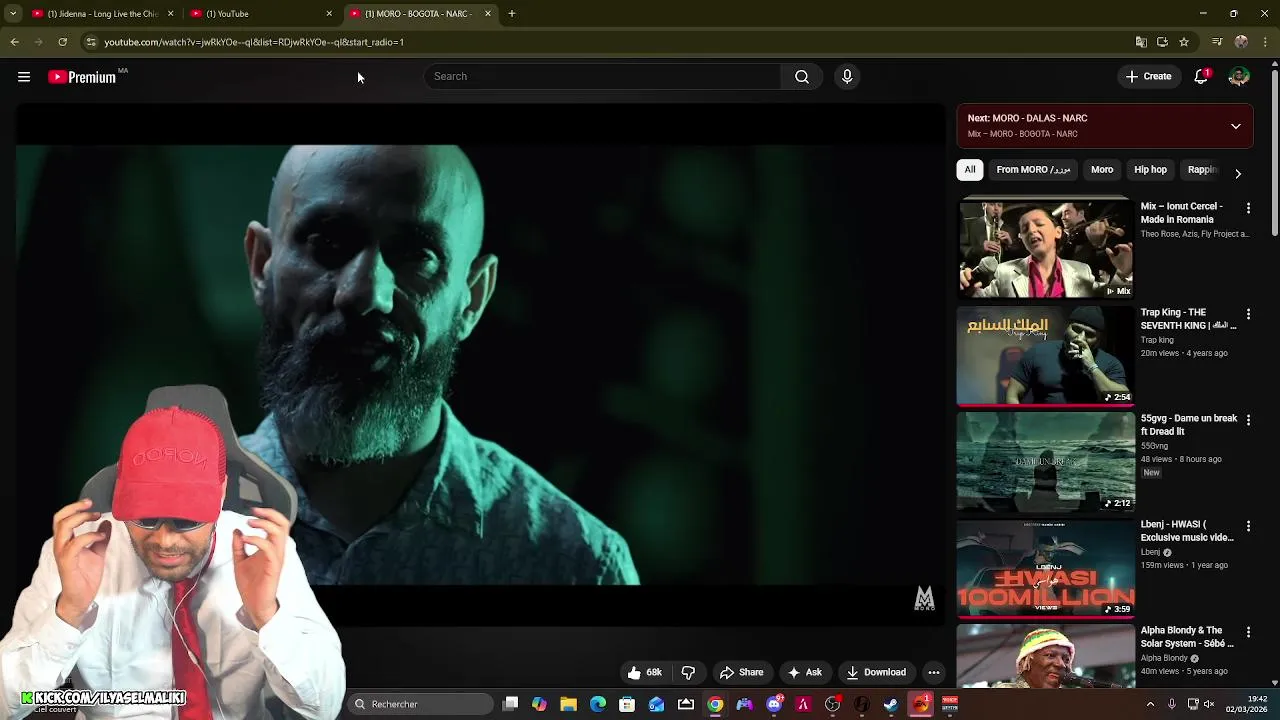The height and width of the screenshot is (720, 1280).
Task: Click the translate page icon
Action: click(1141, 42)
